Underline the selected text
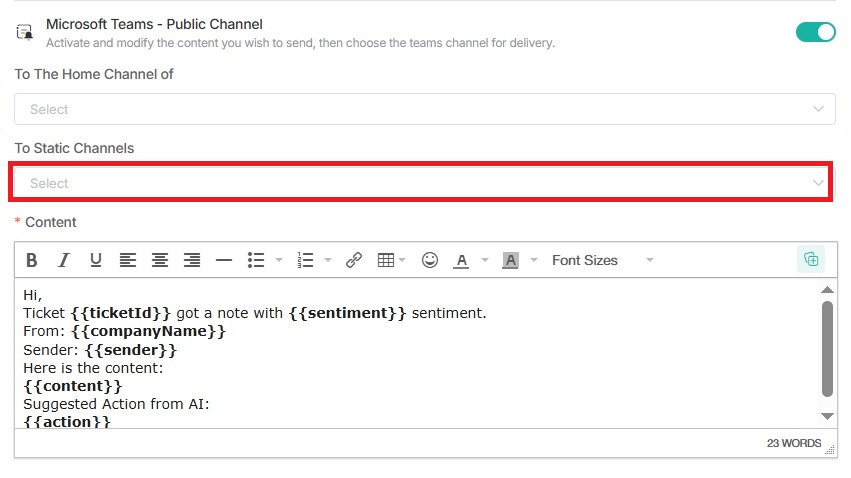 96,260
